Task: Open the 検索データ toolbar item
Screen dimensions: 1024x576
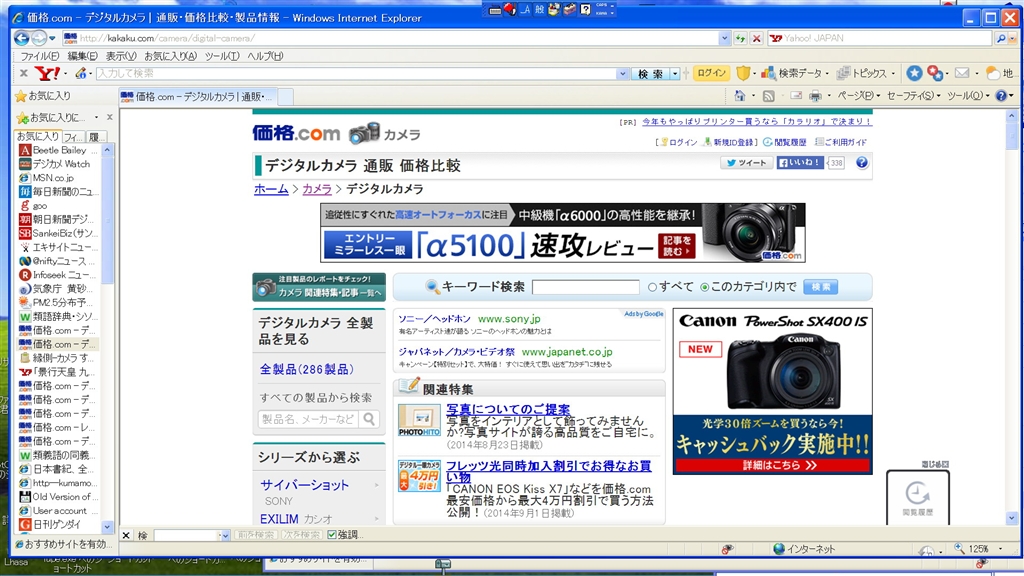Action: coord(792,74)
